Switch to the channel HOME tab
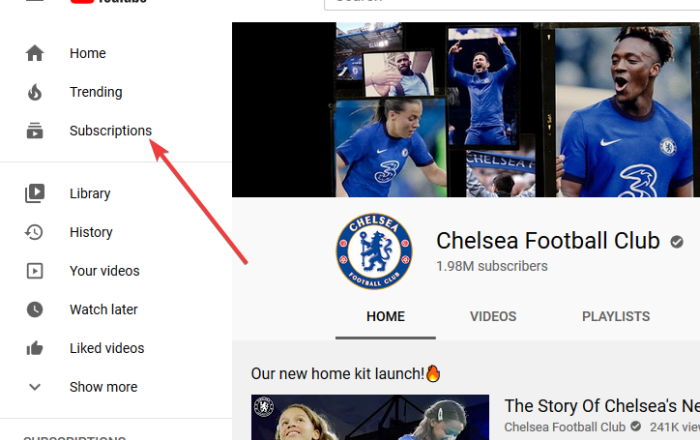The image size is (700, 440). 385,316
